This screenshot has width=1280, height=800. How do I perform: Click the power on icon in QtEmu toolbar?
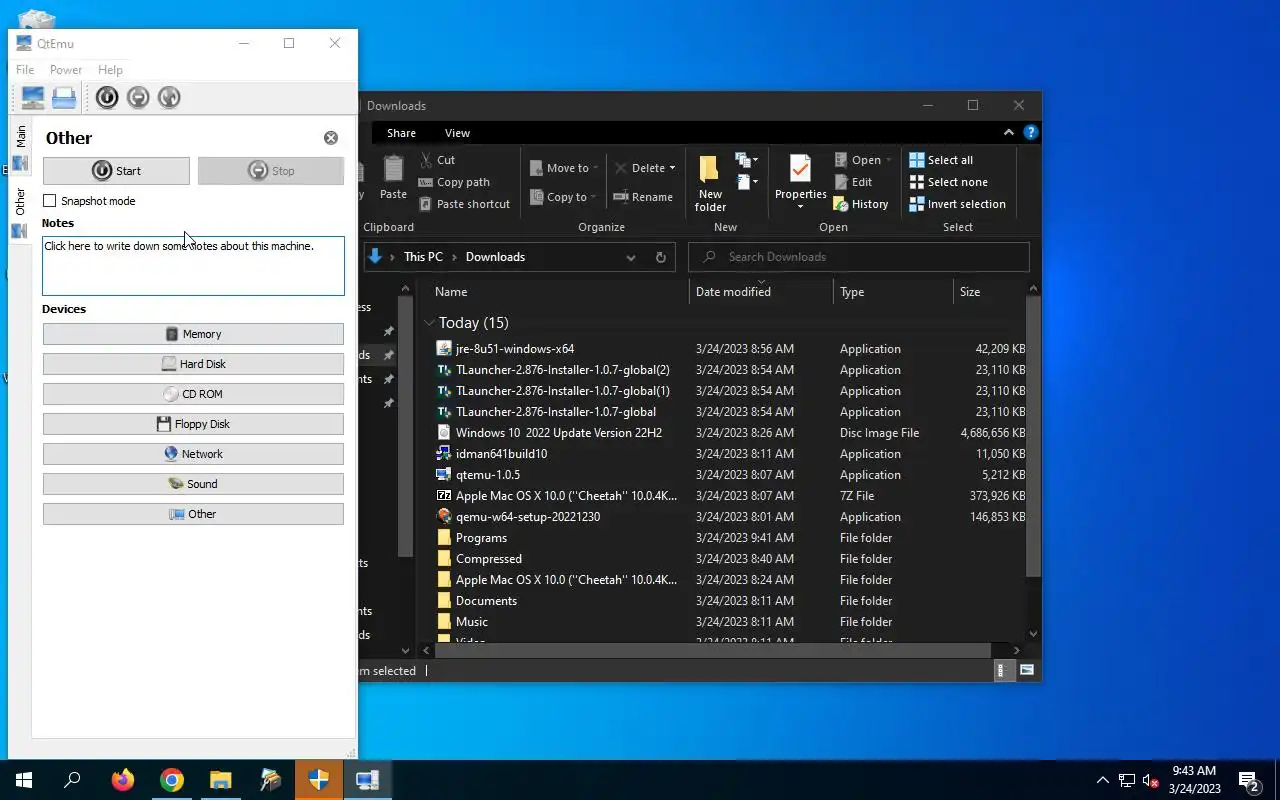point(107,97)
